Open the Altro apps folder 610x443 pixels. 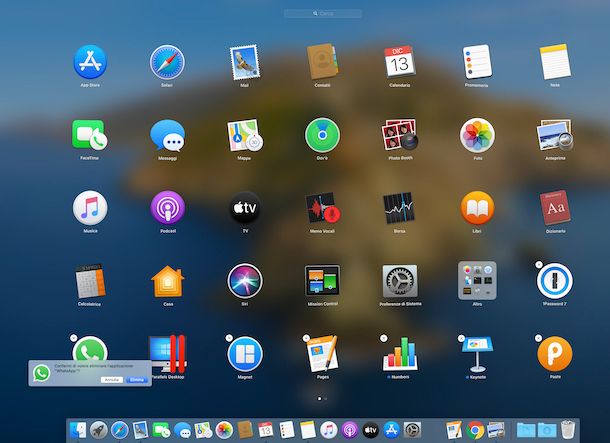point(477,280)
